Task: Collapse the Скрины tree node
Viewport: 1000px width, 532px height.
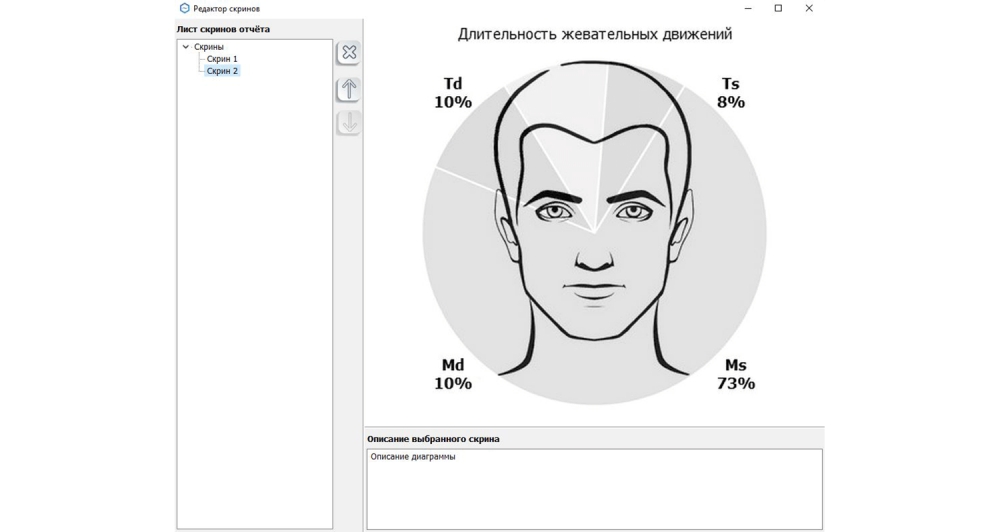Action: (x=186, y=47)
